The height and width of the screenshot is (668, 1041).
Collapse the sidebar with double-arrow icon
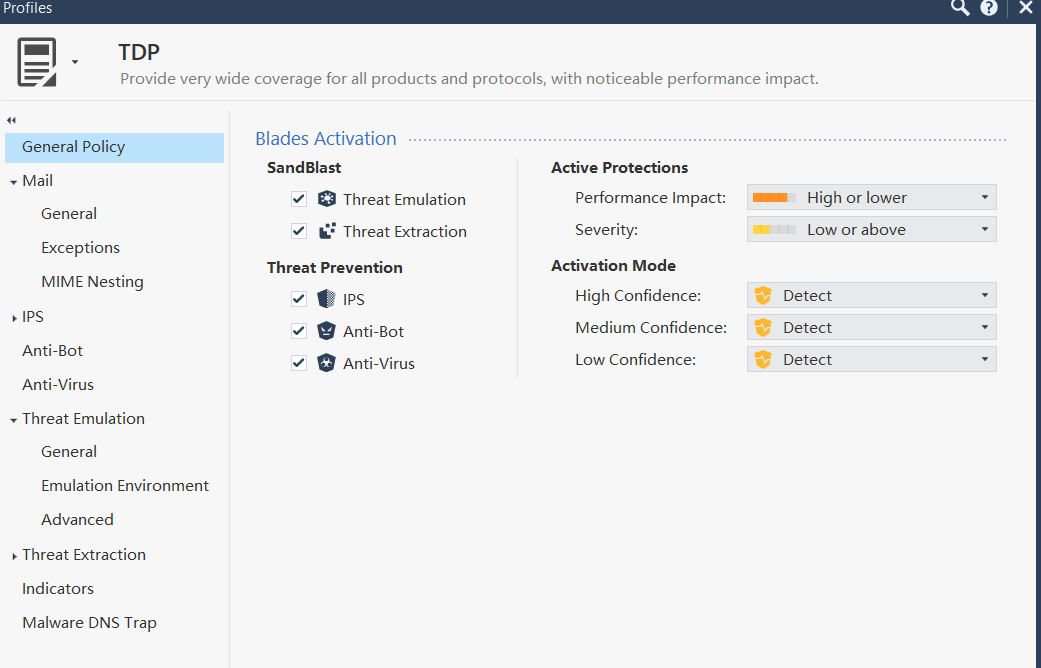[12, 120]
